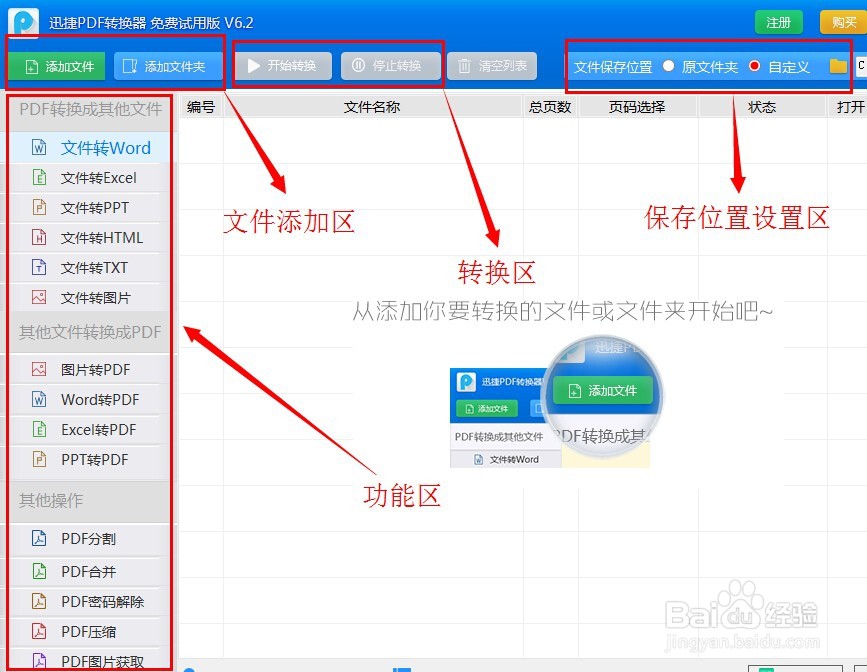Click the Word icon beside Word转PDF

tap(39, 399)
